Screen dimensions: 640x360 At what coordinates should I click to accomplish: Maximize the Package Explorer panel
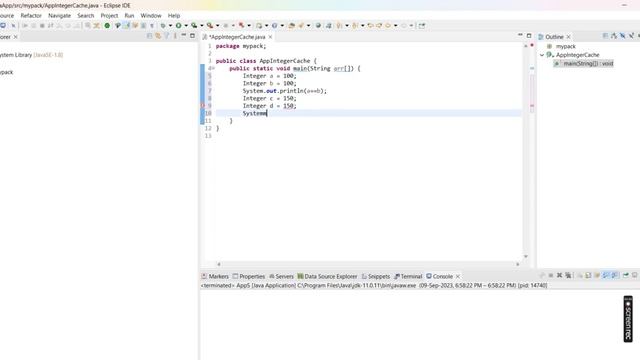192,36
